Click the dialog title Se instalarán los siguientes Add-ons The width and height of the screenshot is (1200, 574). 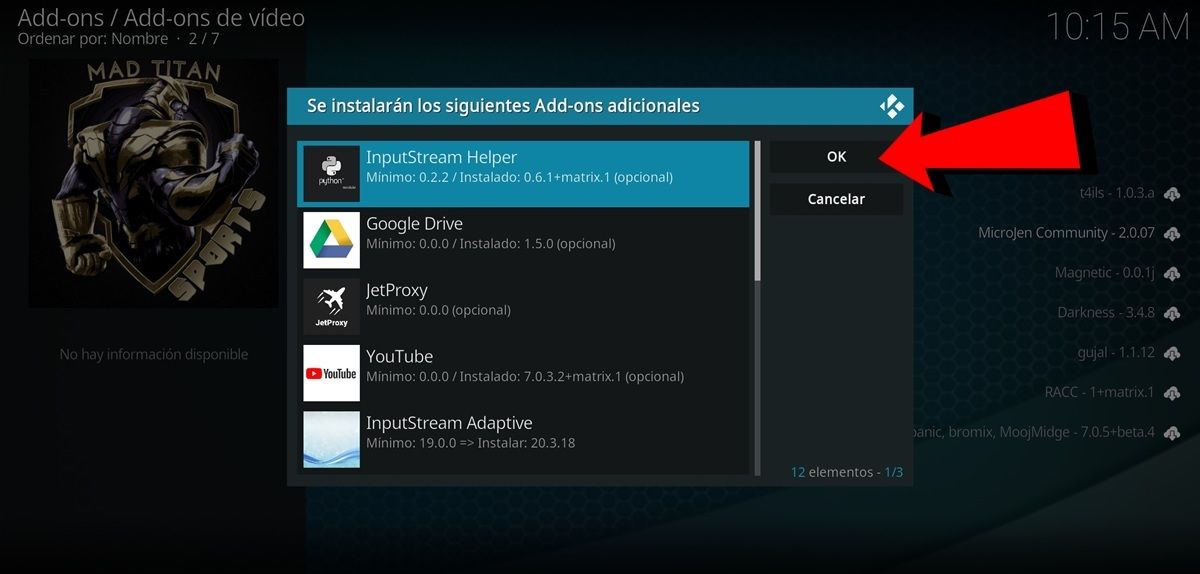coord(503,105)
